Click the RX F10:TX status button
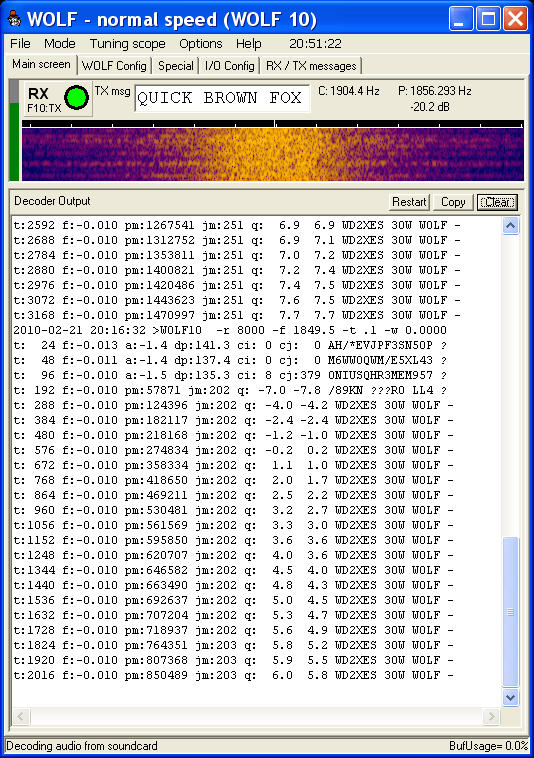This screenshot has width=534, height=758. 58,99
